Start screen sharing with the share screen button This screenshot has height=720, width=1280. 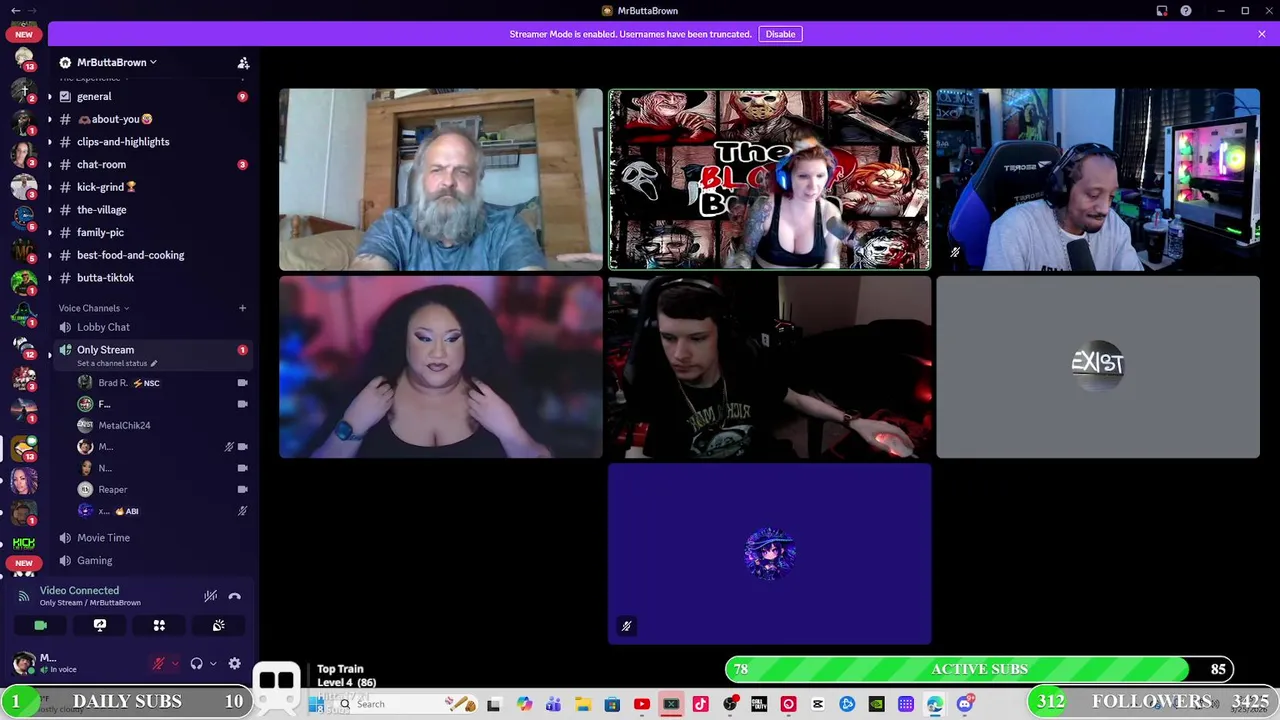pos(100,625)
